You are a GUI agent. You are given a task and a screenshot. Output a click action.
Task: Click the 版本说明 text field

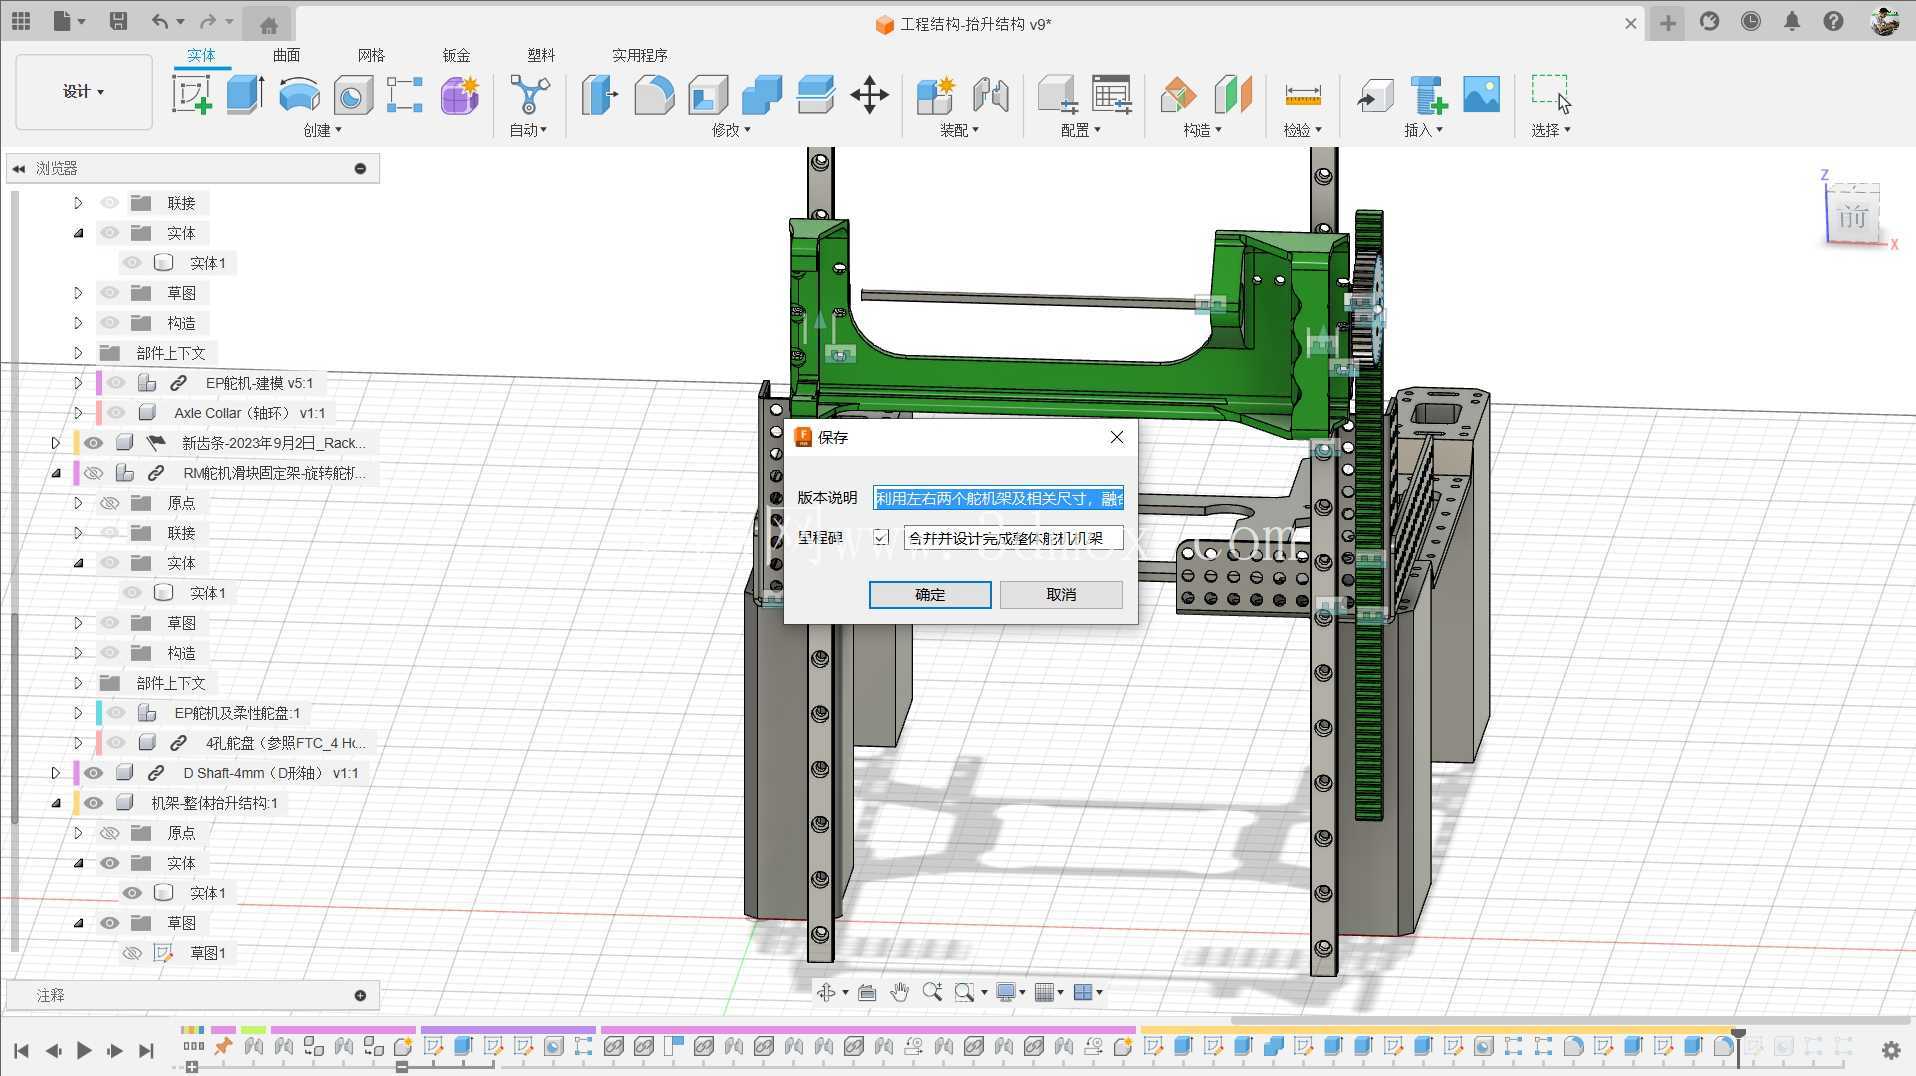[x=998, y=498]
